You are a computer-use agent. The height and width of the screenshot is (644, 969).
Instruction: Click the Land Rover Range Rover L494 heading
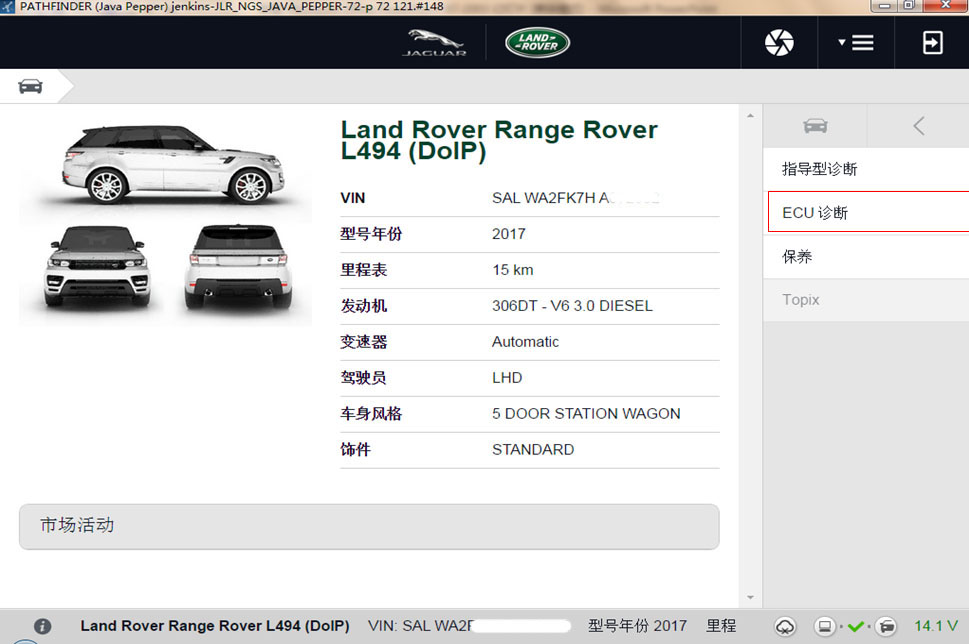[x=499, y=140]
